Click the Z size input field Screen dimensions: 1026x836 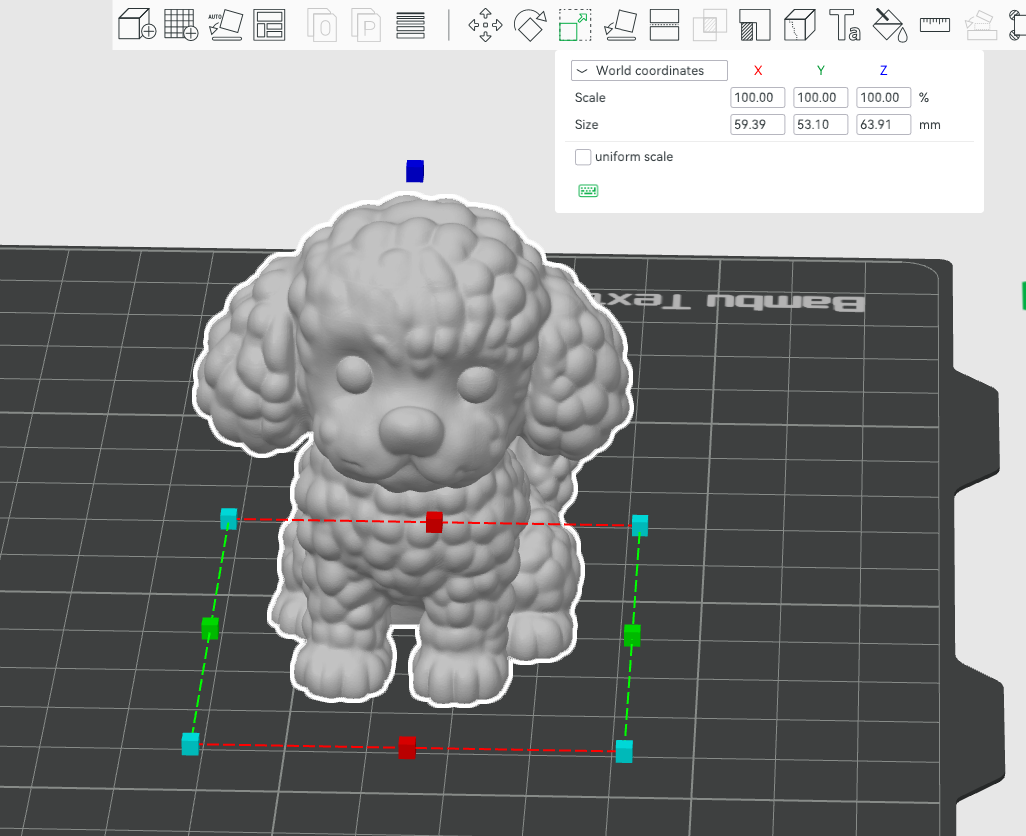coord(883,124)
